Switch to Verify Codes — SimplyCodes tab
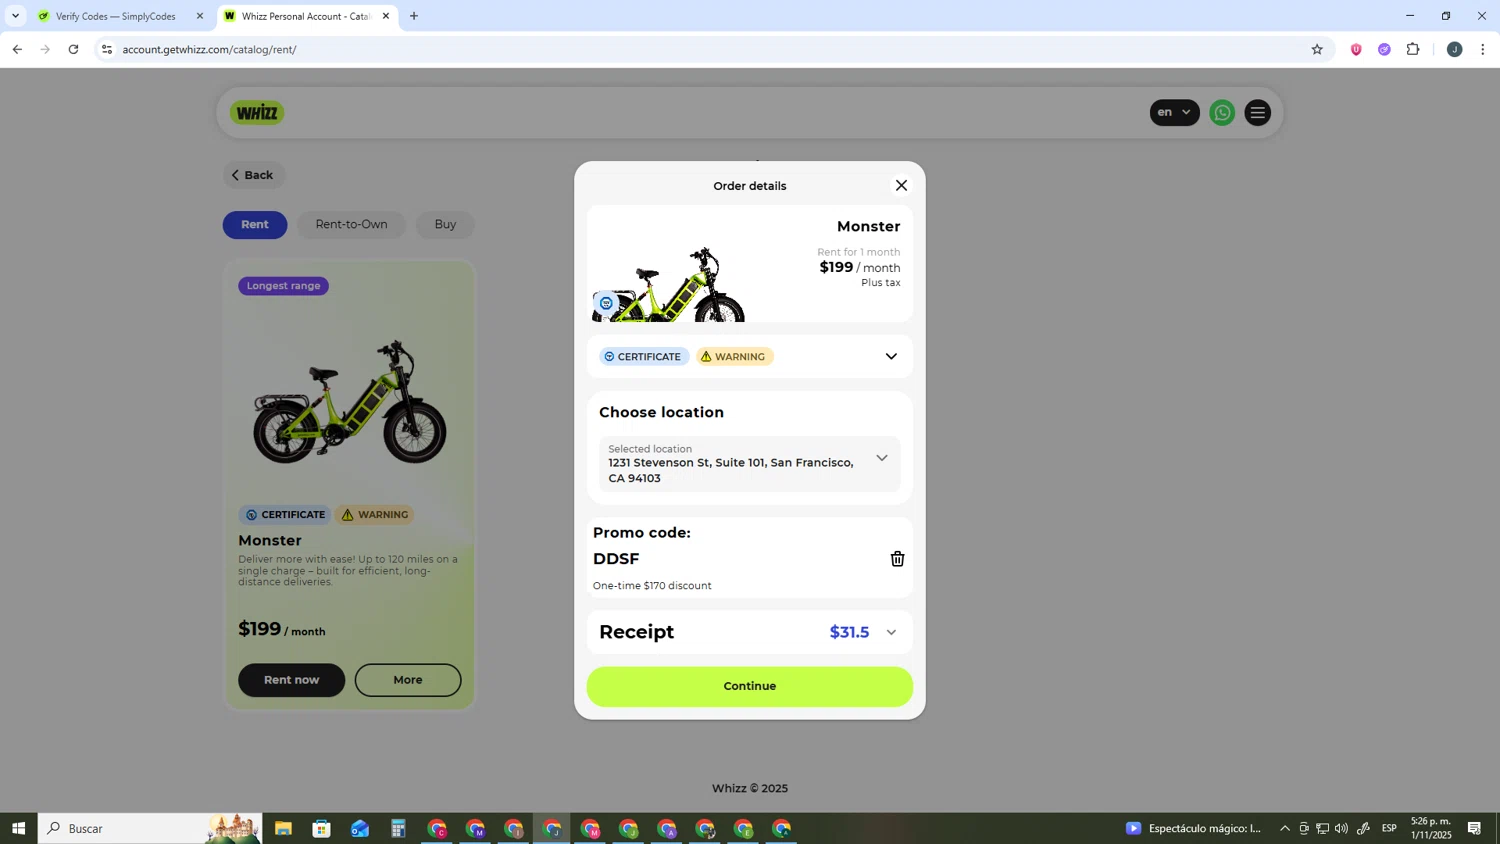Screen dimensions: 1500x844 pyautogui.click(x=115, y=16)
